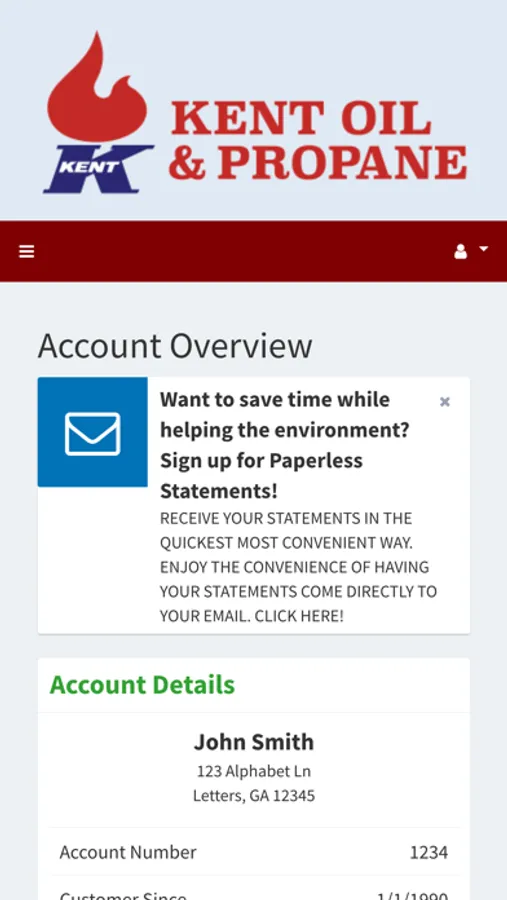Screen dimensions: 507x900
Task: Click the CLICK HERE paperless statement text
Action: tap(299, 616)
